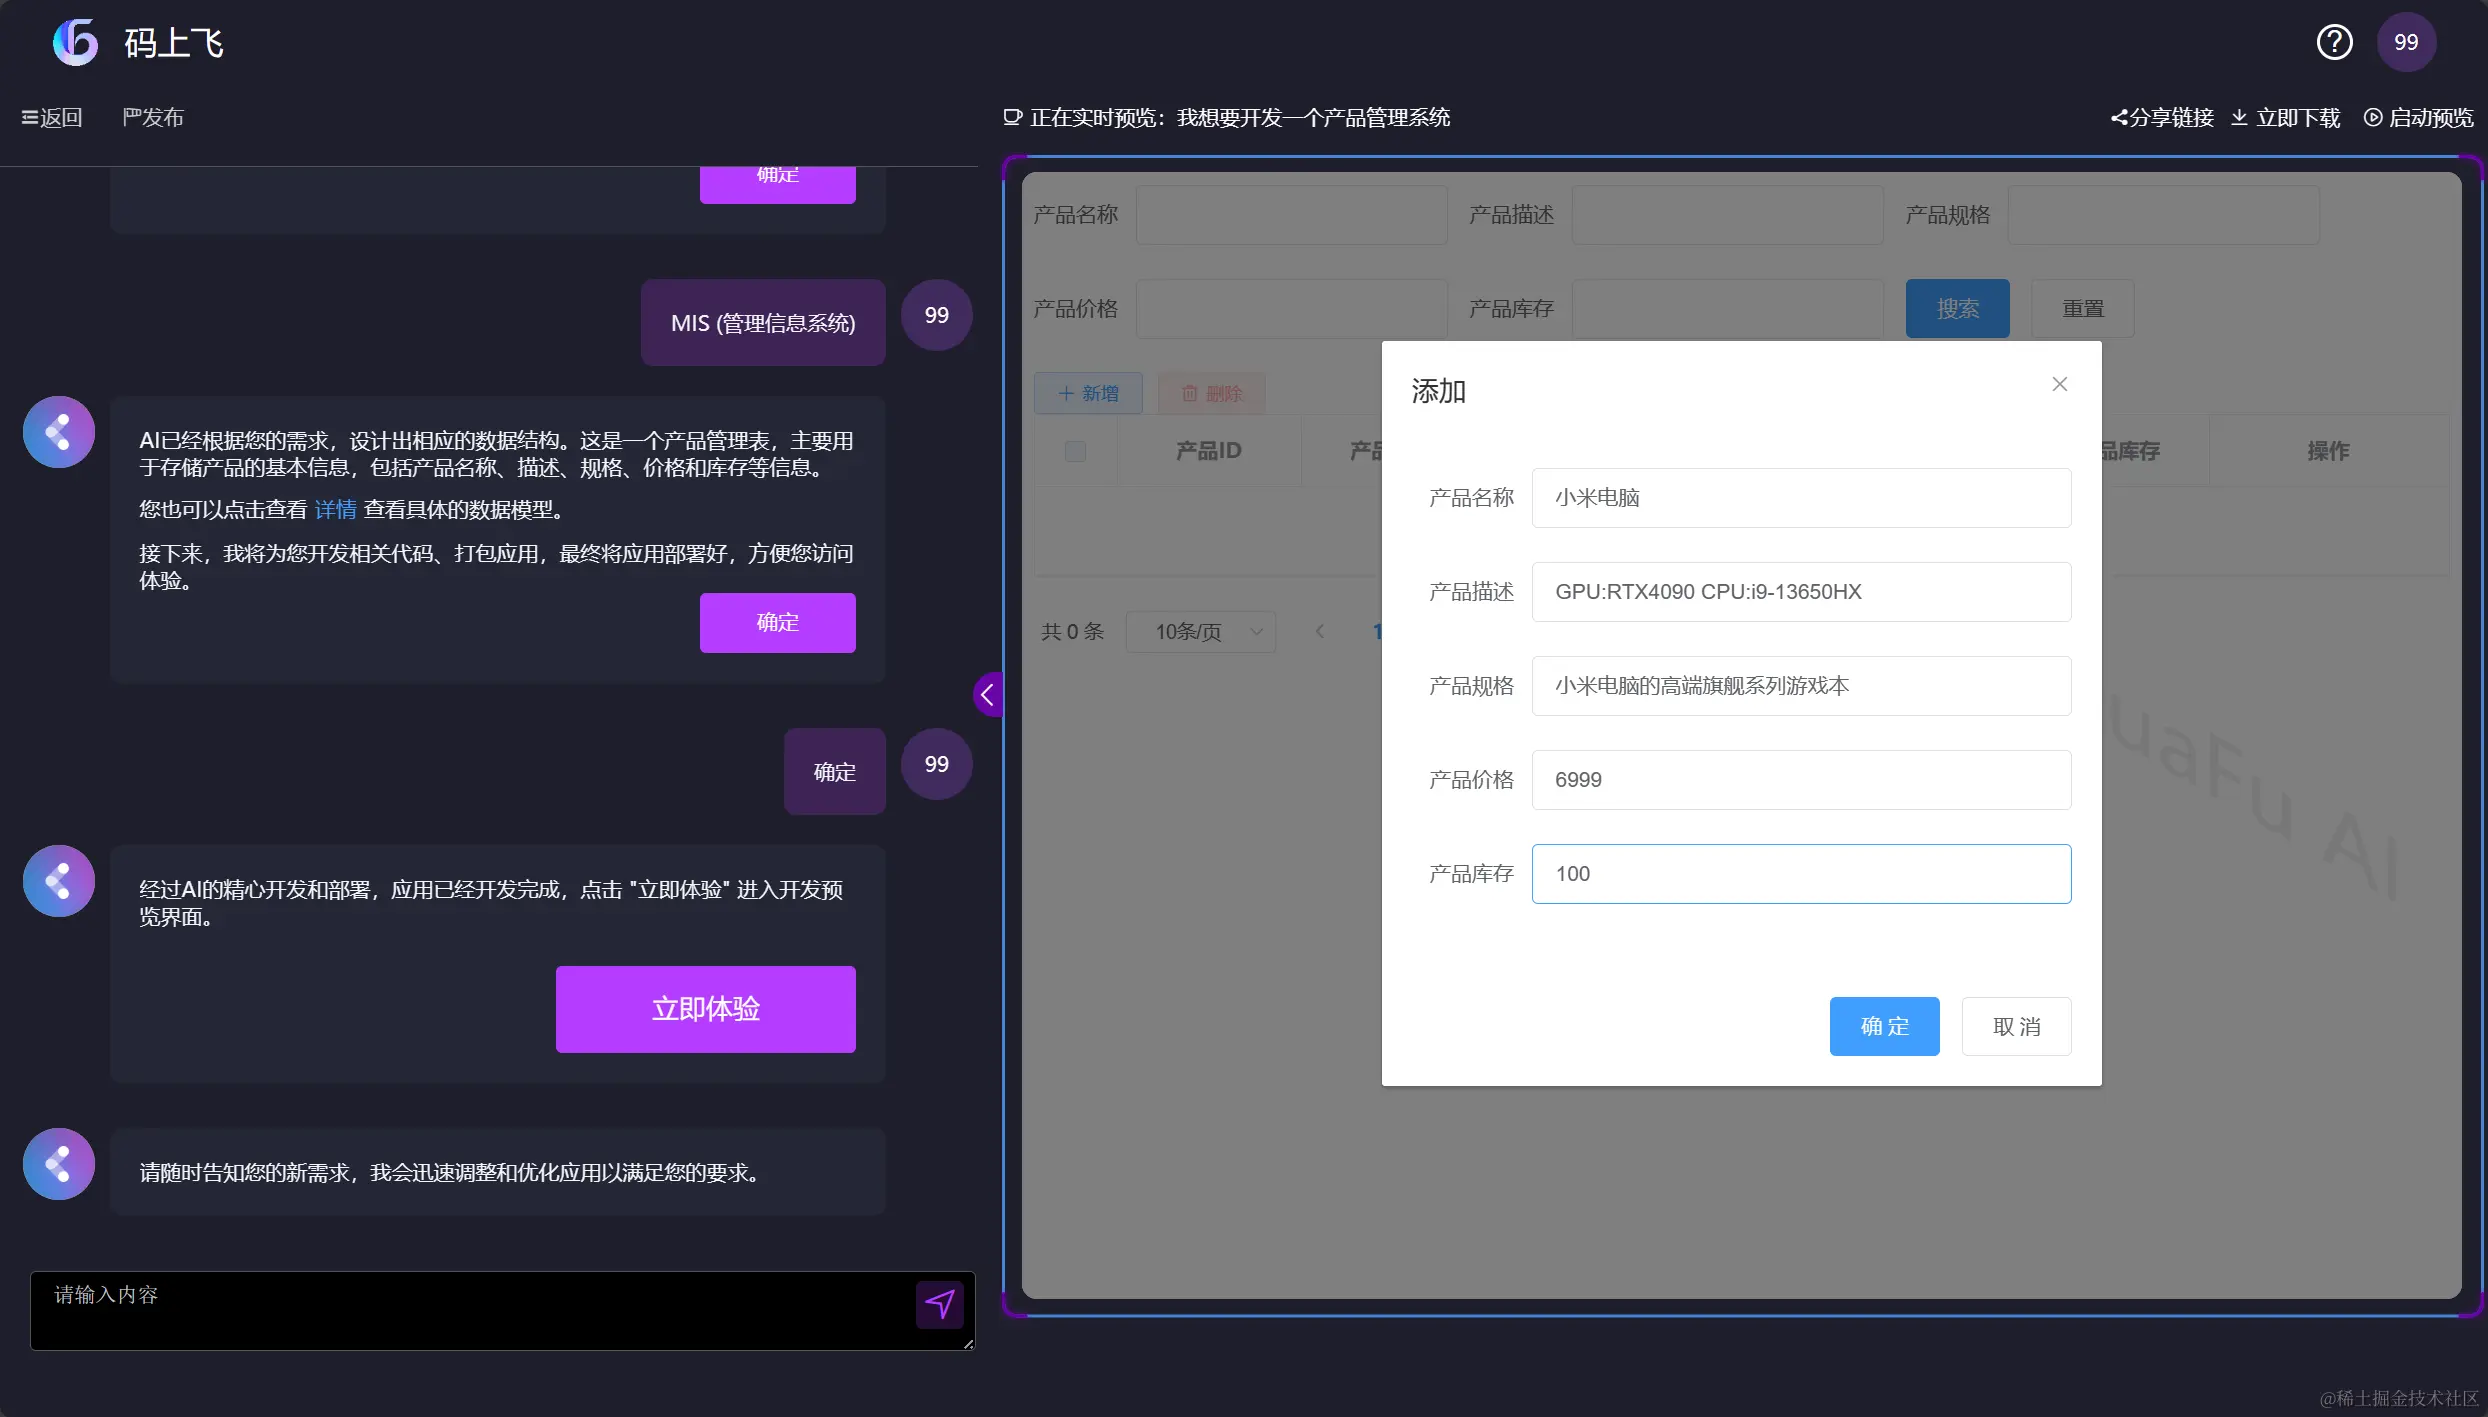
Task: Click the 返回 menu item
Action: click(52, 118)
